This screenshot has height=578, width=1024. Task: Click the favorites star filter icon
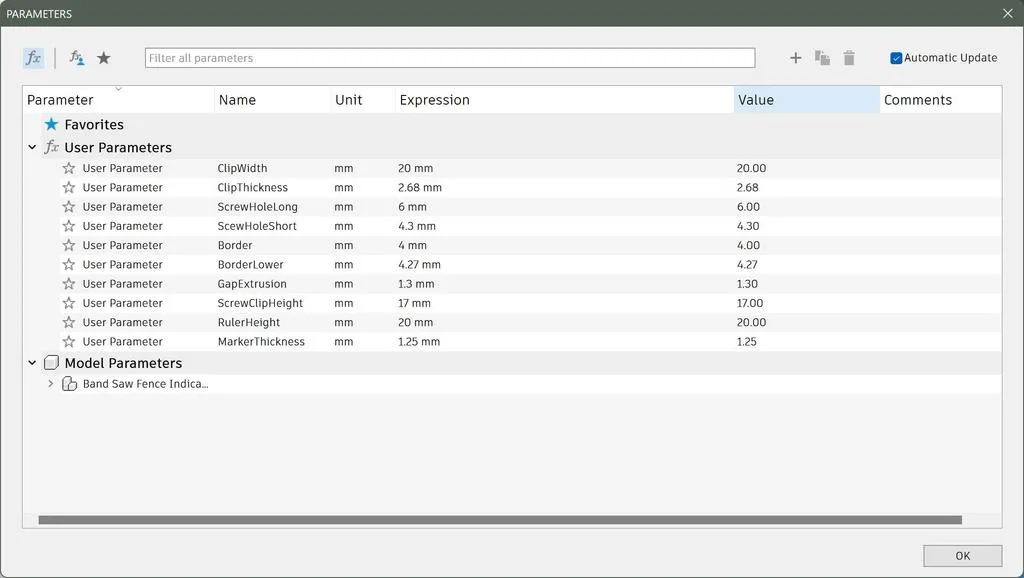click(x=103, y=58)
